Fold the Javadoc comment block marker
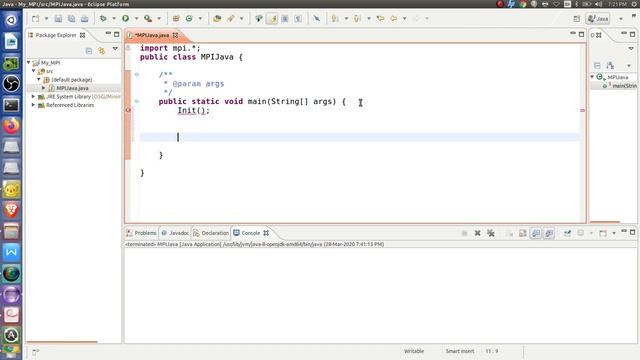The height and width of the screenshot is (360, 640). 137,74
